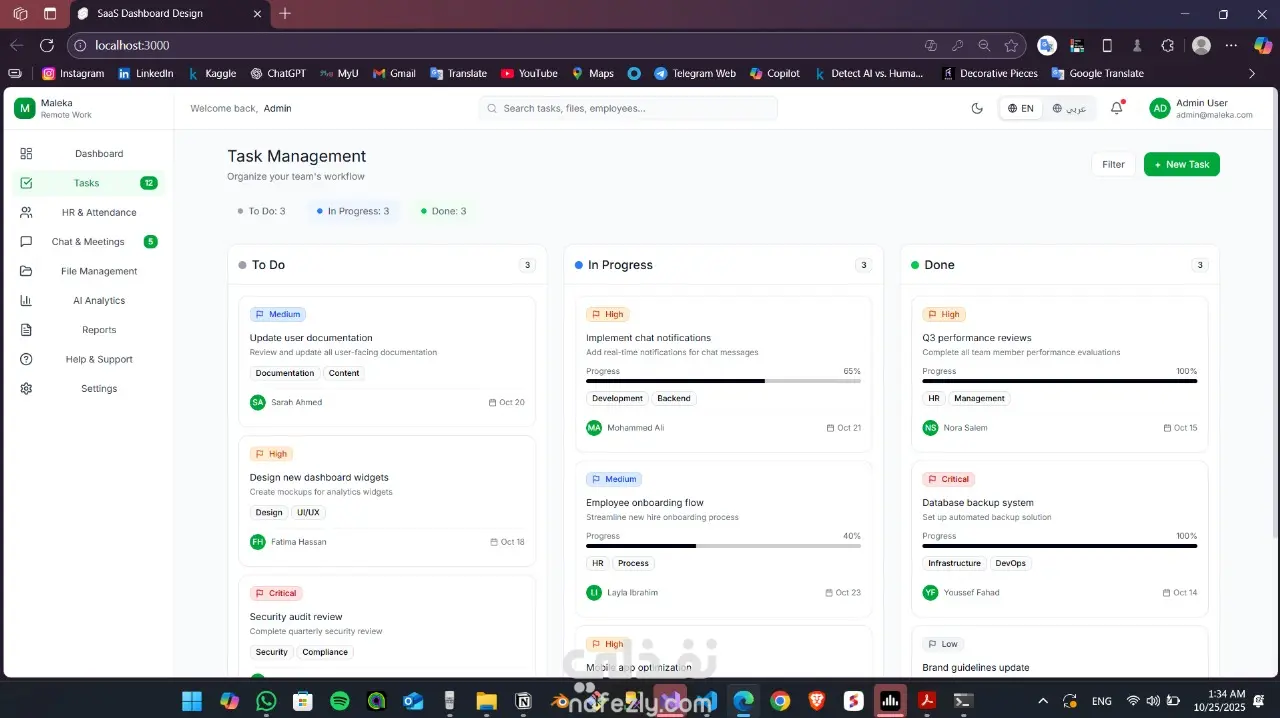Select the Done: 3 status chip
This screenshot has height=718, width=1280.
[x=443, y=211]
